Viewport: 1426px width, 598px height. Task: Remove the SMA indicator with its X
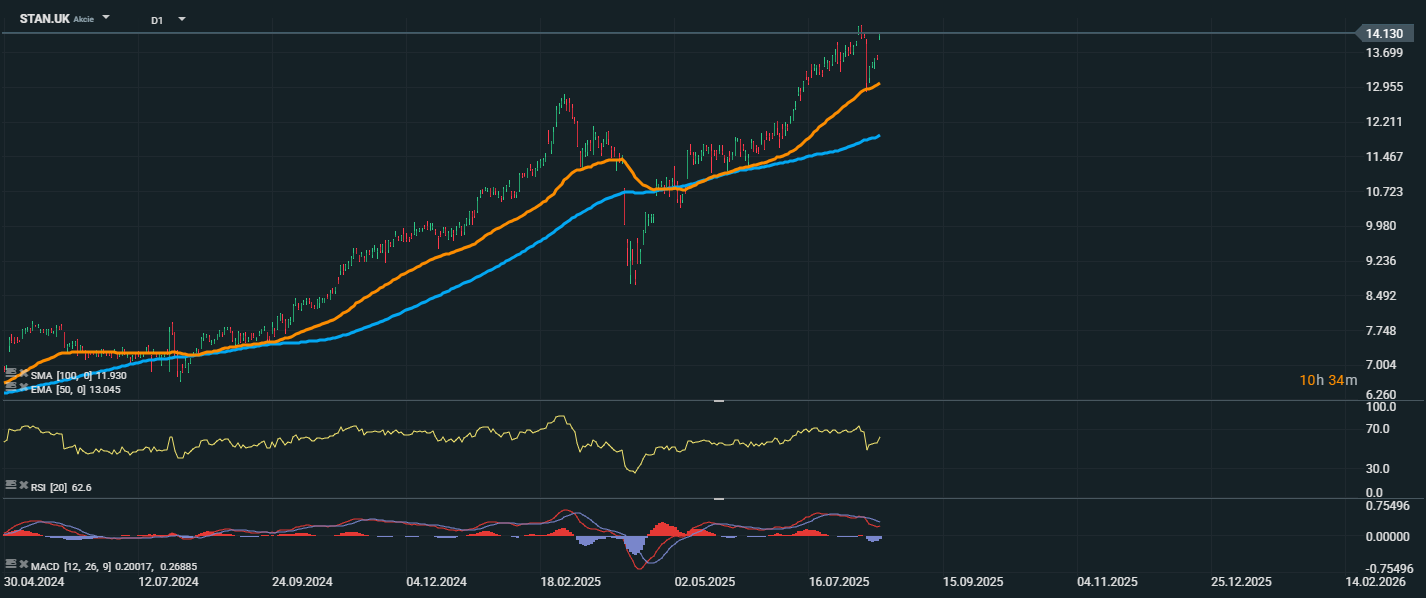click(x=24, y=373)
